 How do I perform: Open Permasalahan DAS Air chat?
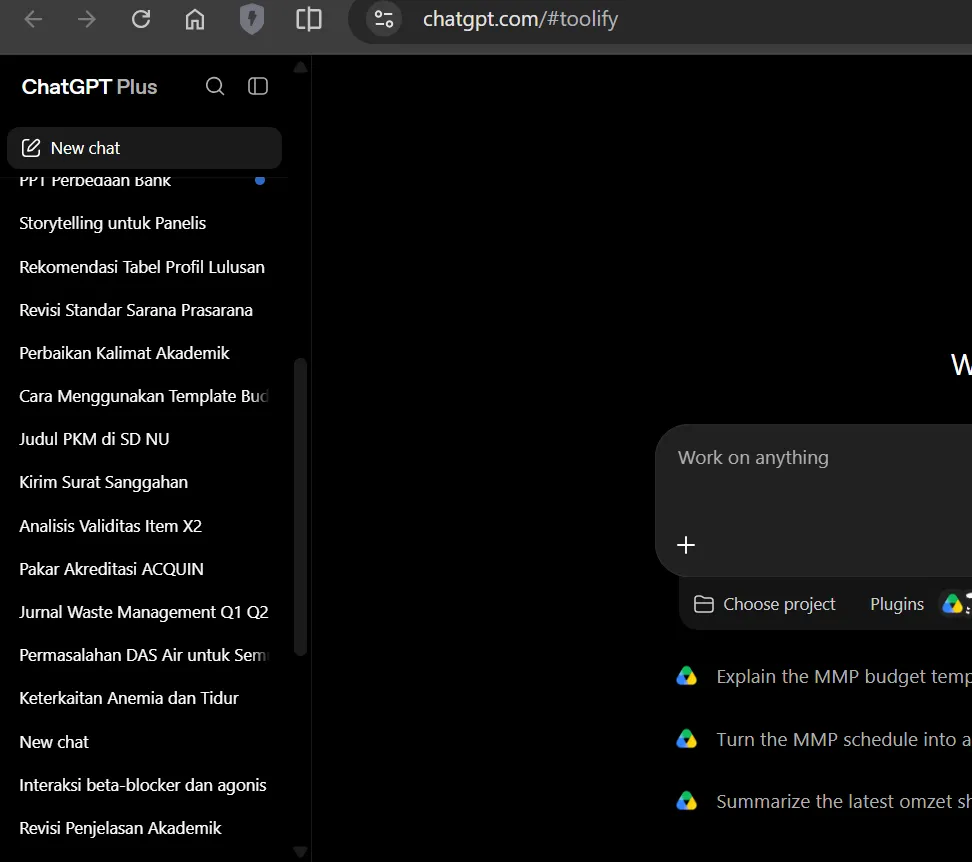pos(144,655)
